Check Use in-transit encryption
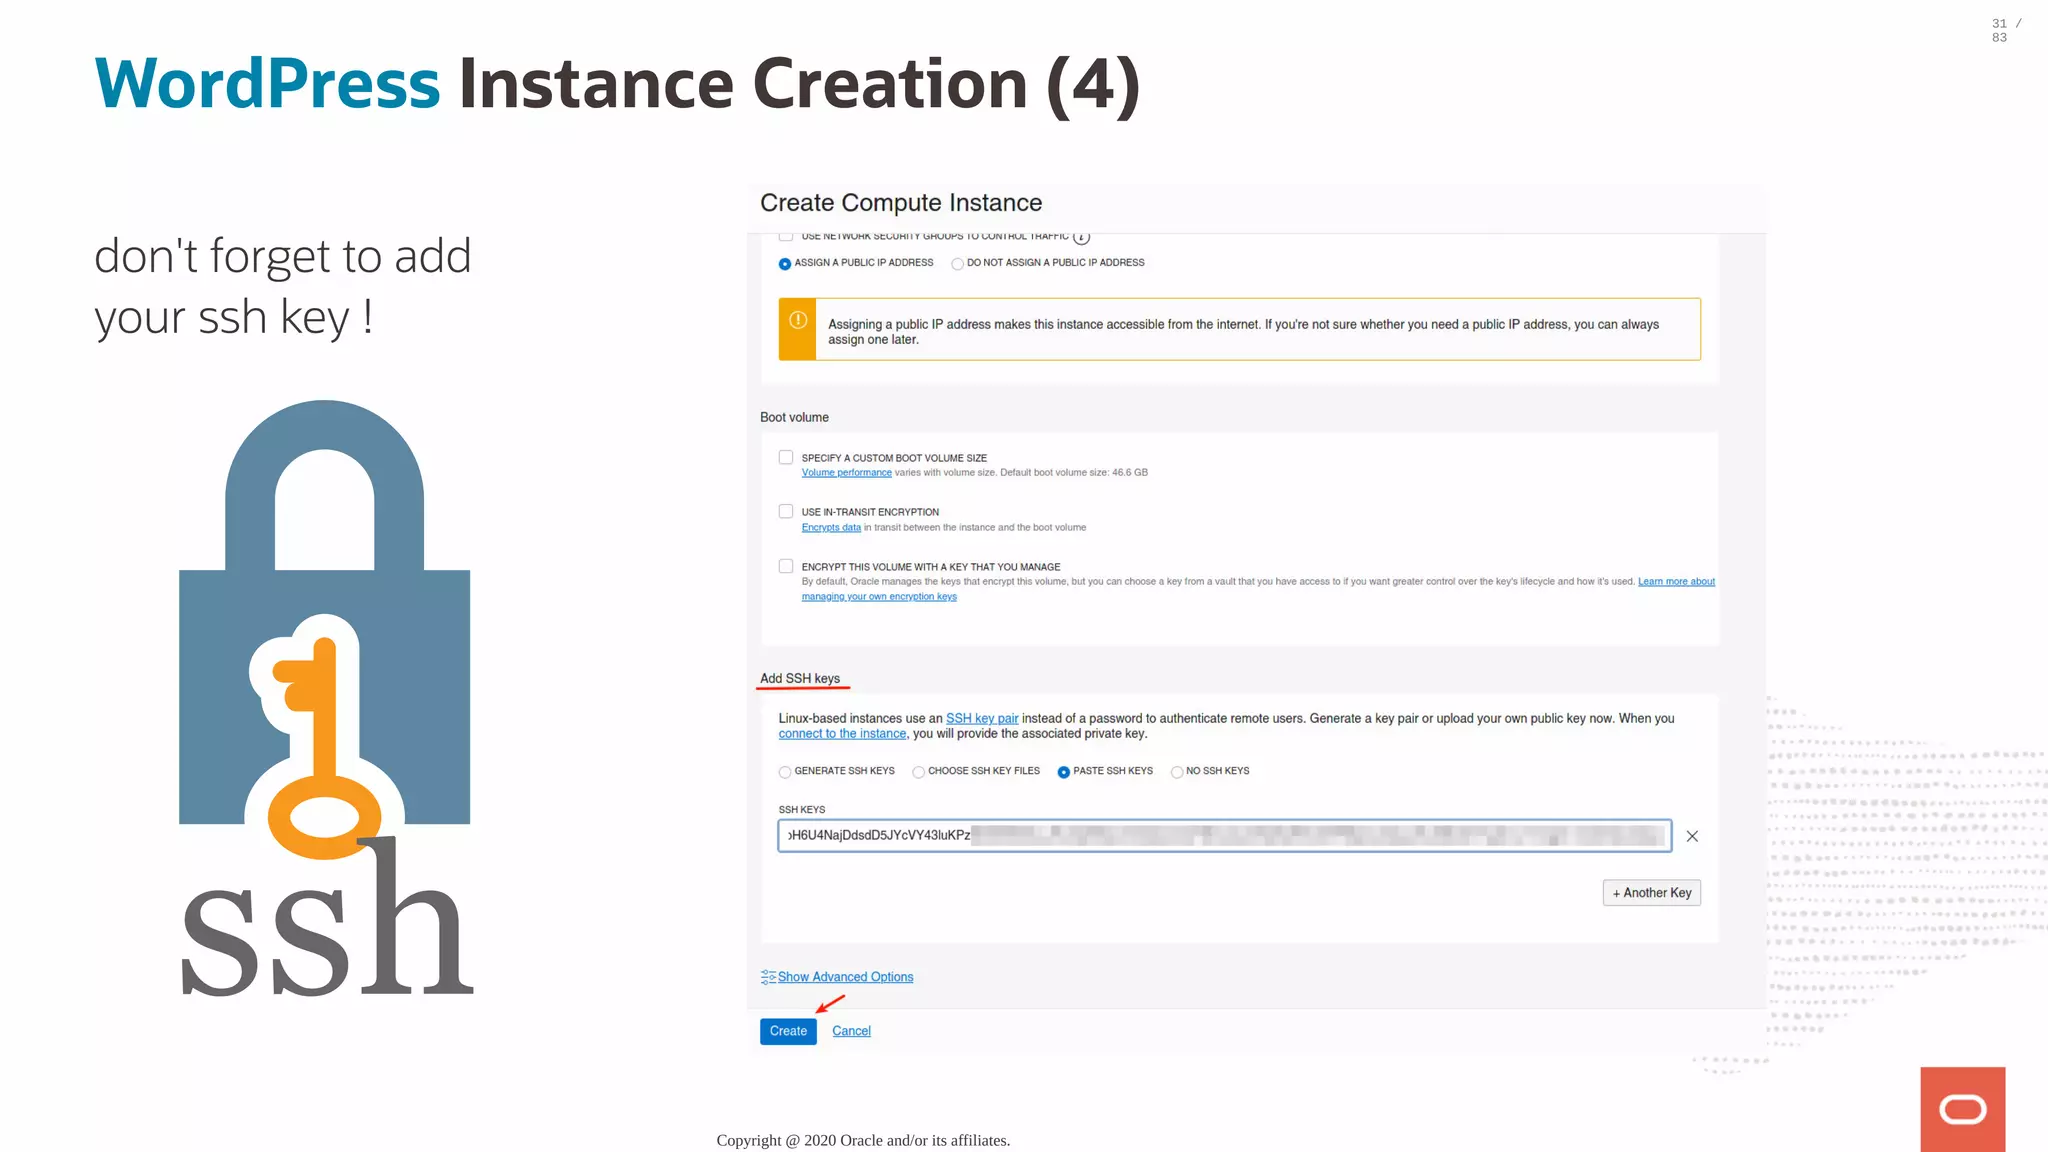The width and height of the screenshot is (2048, 1152). 786,512
